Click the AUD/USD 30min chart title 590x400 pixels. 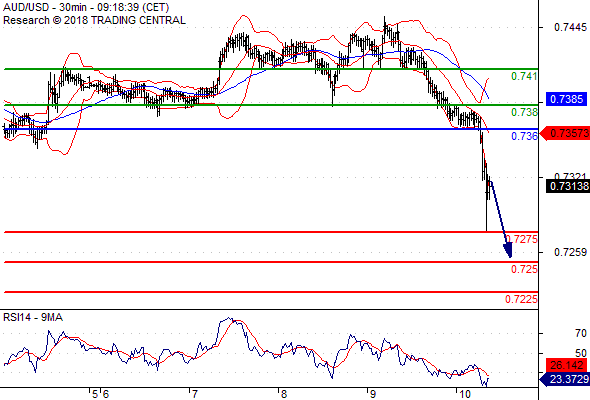(x=86, y=7)
